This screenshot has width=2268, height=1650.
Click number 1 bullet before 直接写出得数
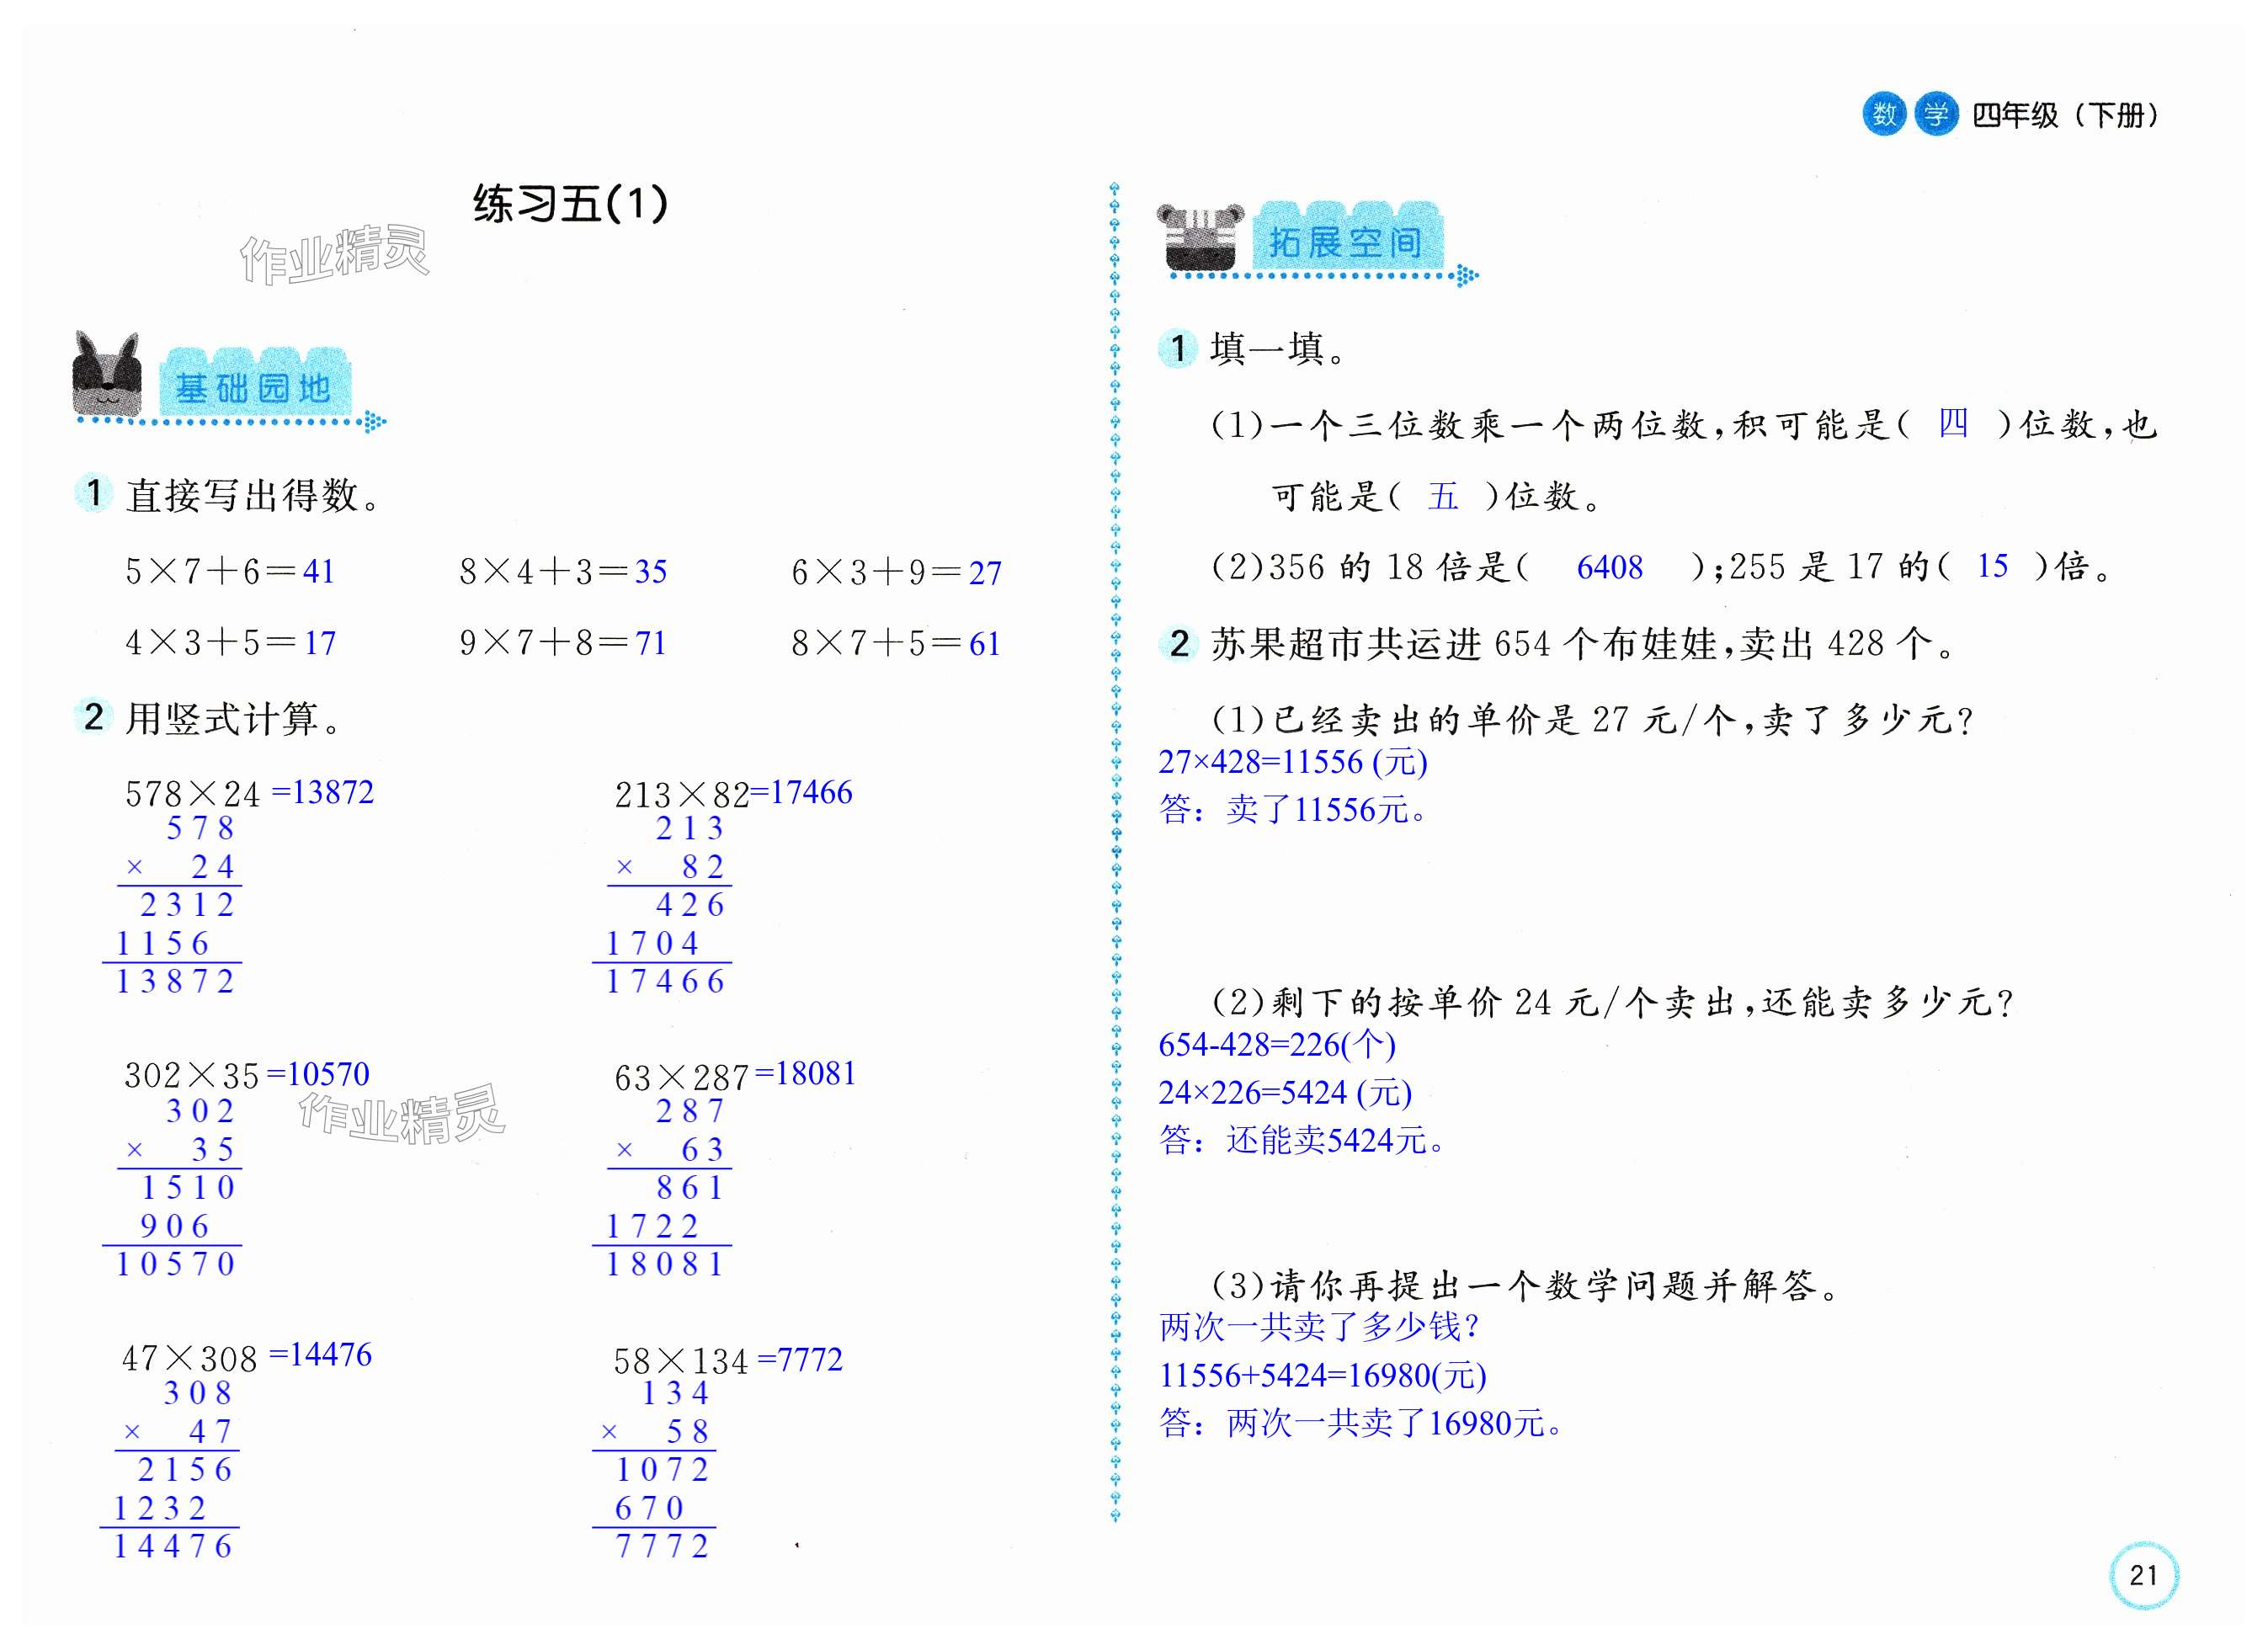[93, 492]
